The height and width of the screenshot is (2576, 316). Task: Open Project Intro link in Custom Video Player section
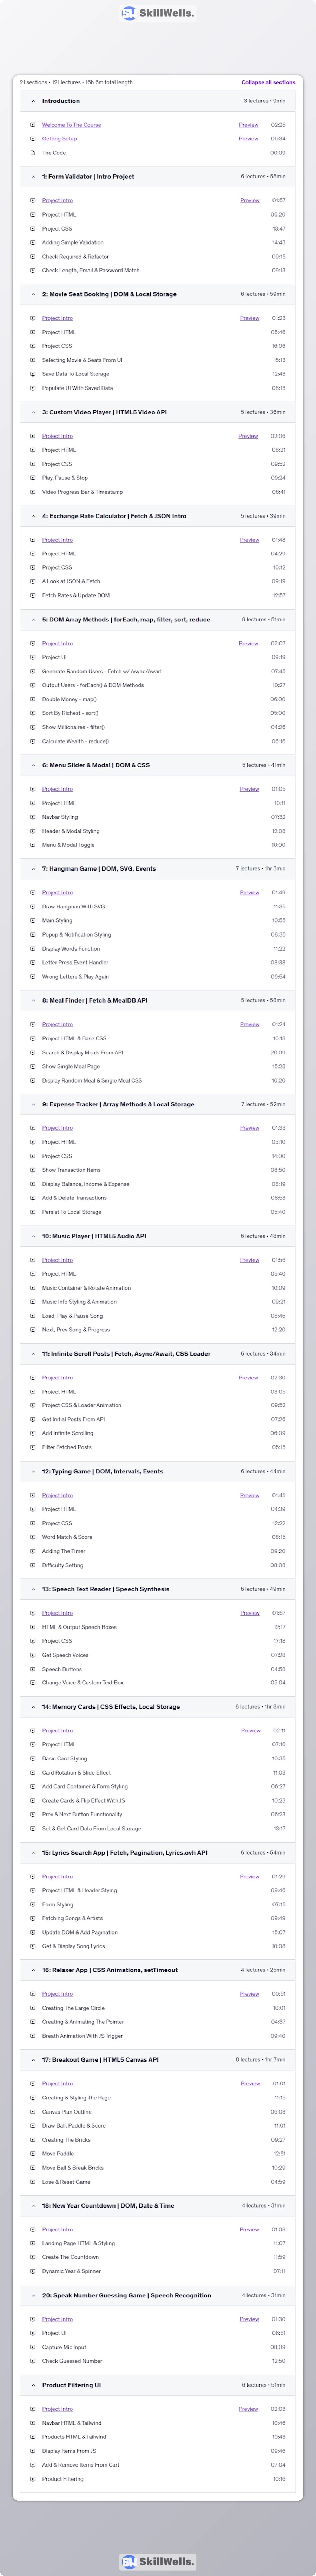pos(57,436)
